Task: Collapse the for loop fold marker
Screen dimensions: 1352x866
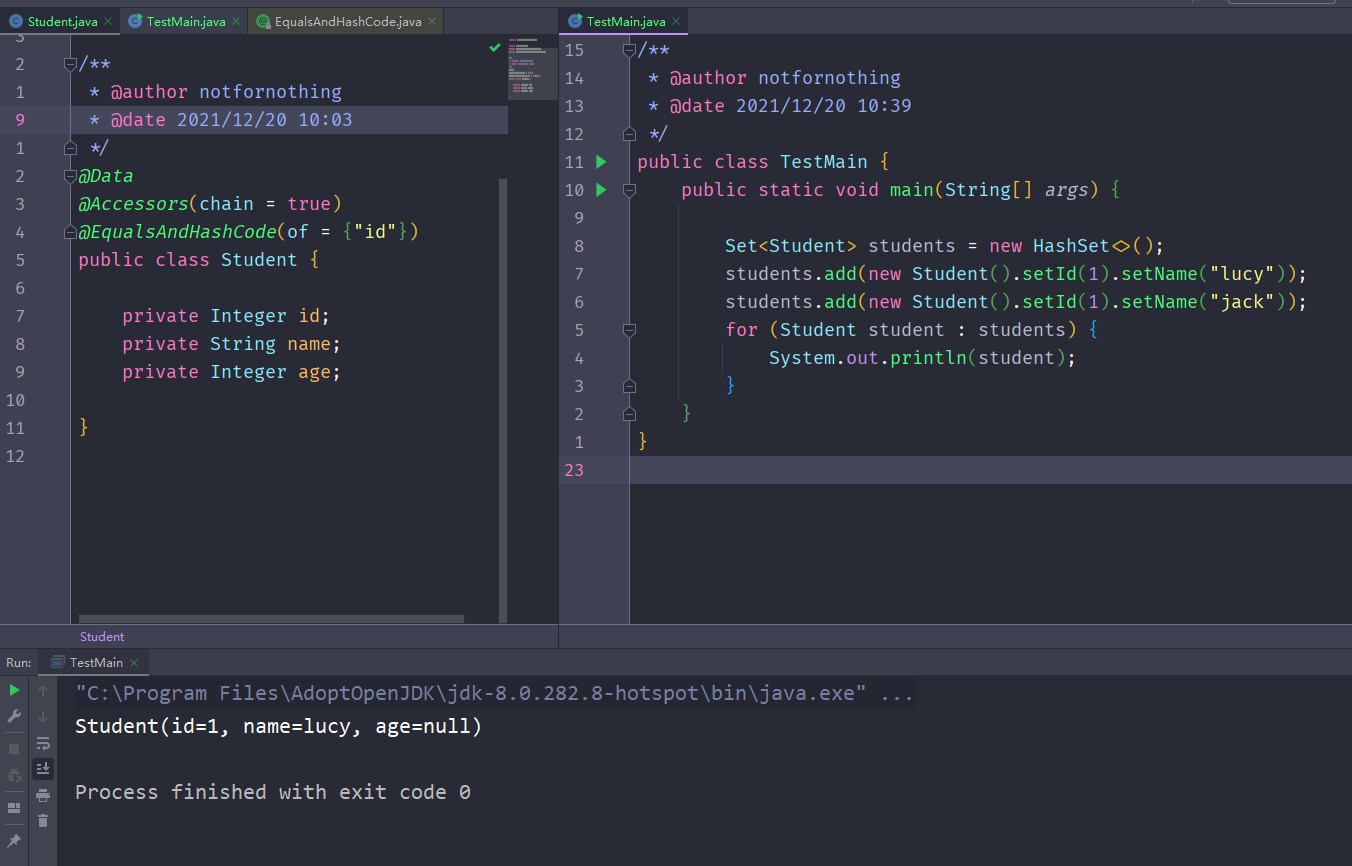Action: pyautogui.click(x=629, y=330)
